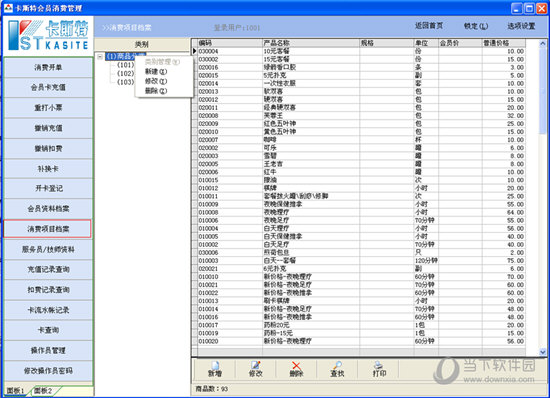Open 消费项目档案 from the sidebar
The height and width of the screenshot is (398, 550).
pyautogui.click(x=47, y=229)
